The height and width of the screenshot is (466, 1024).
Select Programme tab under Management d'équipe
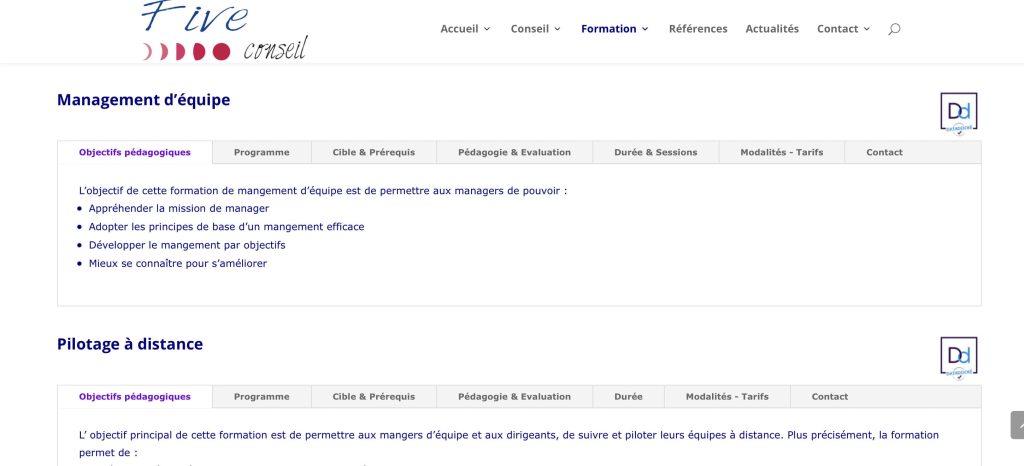261,152
